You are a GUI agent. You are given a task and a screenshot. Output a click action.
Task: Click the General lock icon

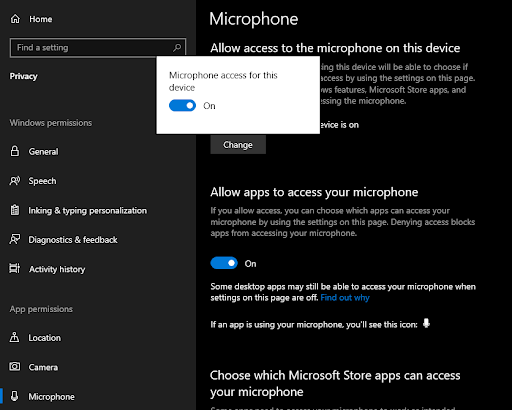[15, 151]
